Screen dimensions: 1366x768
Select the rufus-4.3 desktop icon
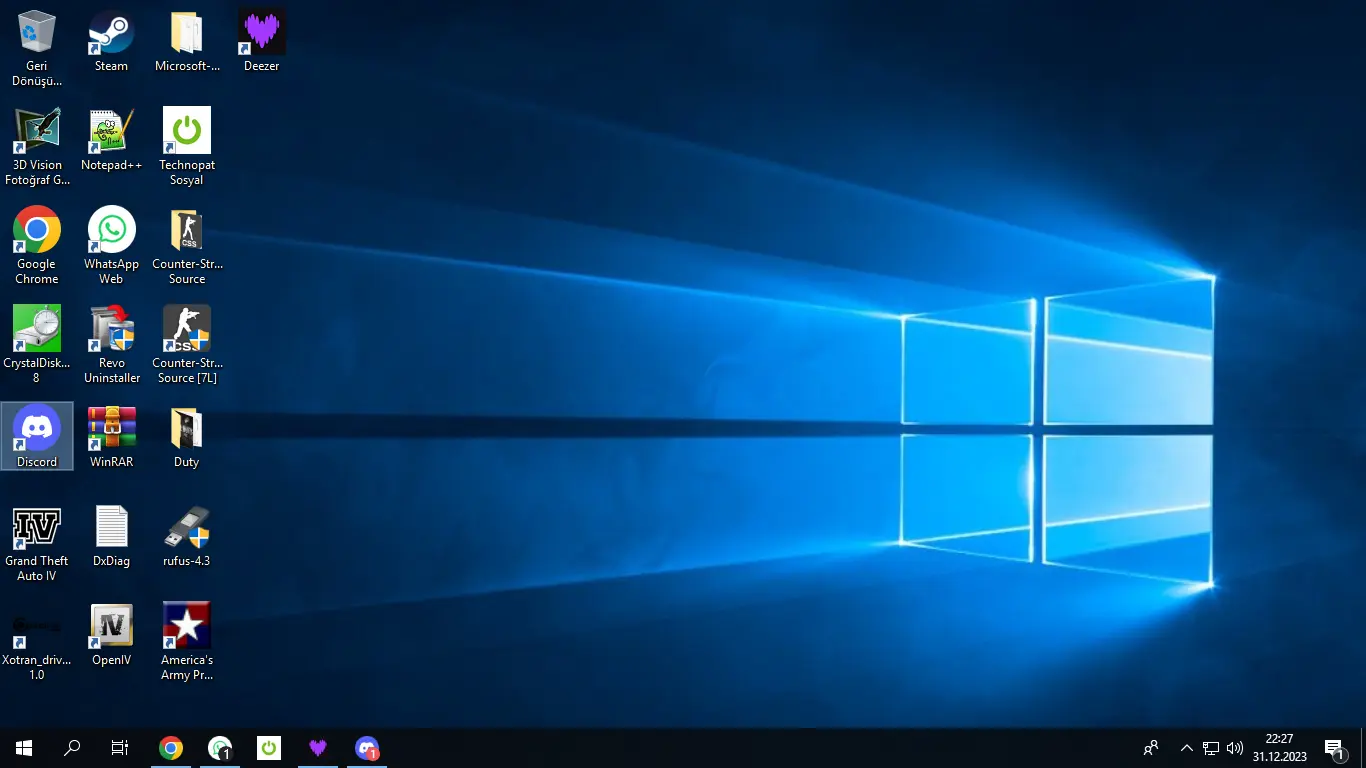tap(187, 536)
